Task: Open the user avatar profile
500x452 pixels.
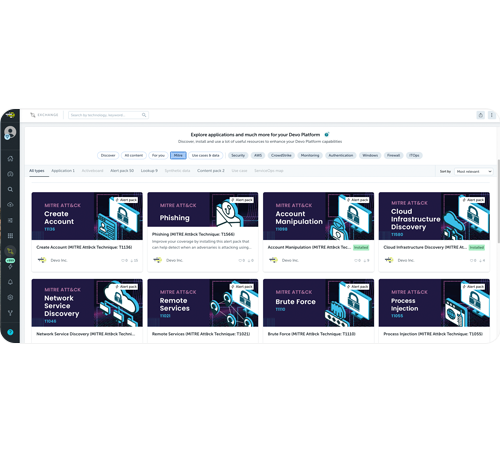Action: pos(10,132)
